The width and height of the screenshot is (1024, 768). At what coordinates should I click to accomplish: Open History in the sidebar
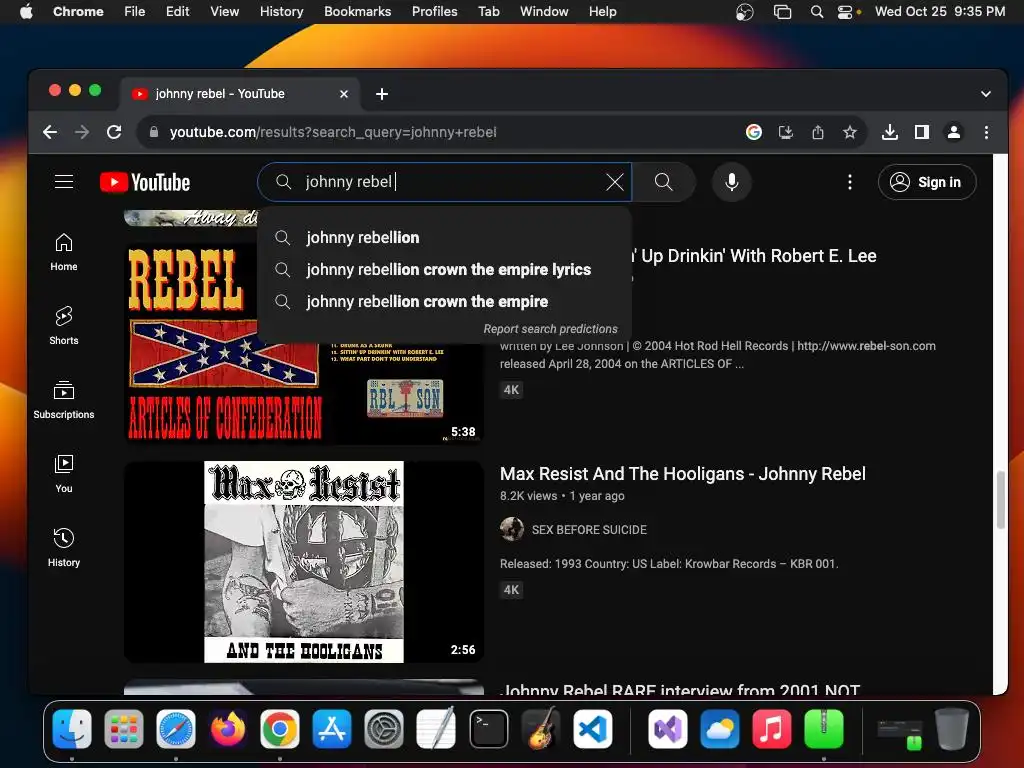tap(64, 547)
